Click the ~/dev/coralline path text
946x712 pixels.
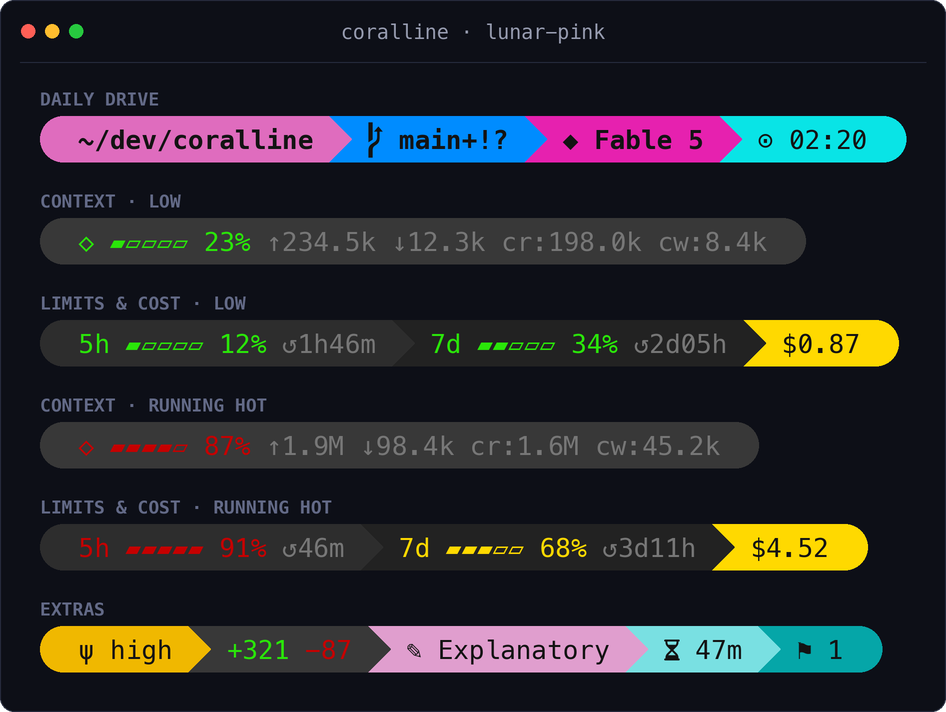click(x=195, y=141)
